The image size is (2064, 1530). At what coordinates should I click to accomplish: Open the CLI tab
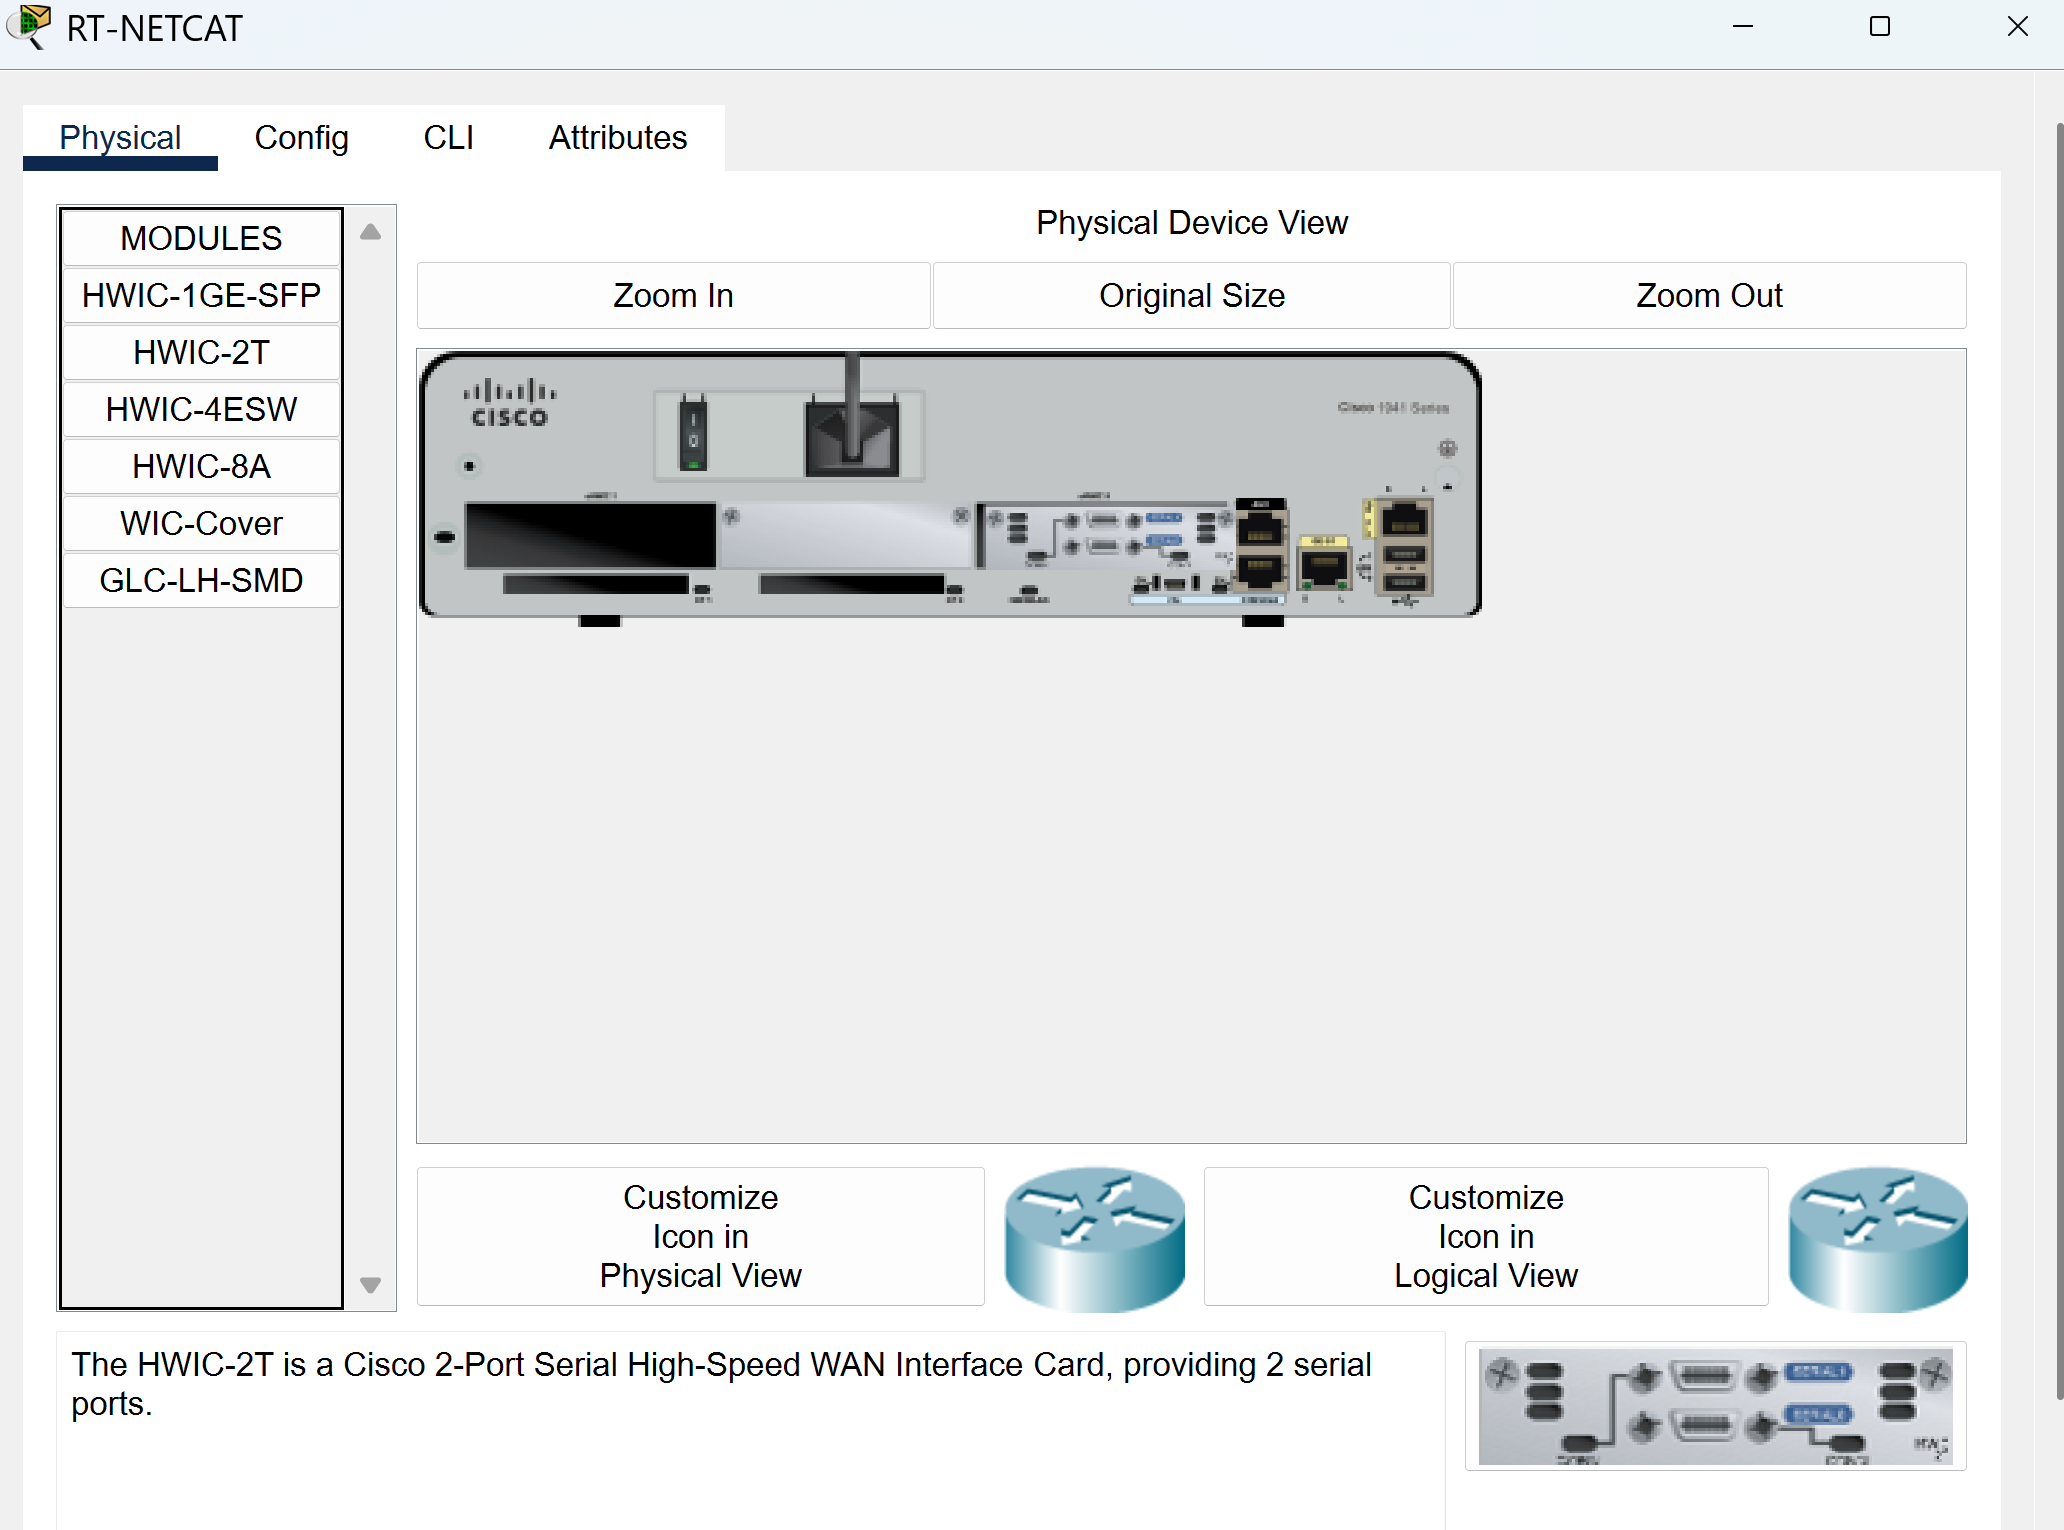pos(449,138)
